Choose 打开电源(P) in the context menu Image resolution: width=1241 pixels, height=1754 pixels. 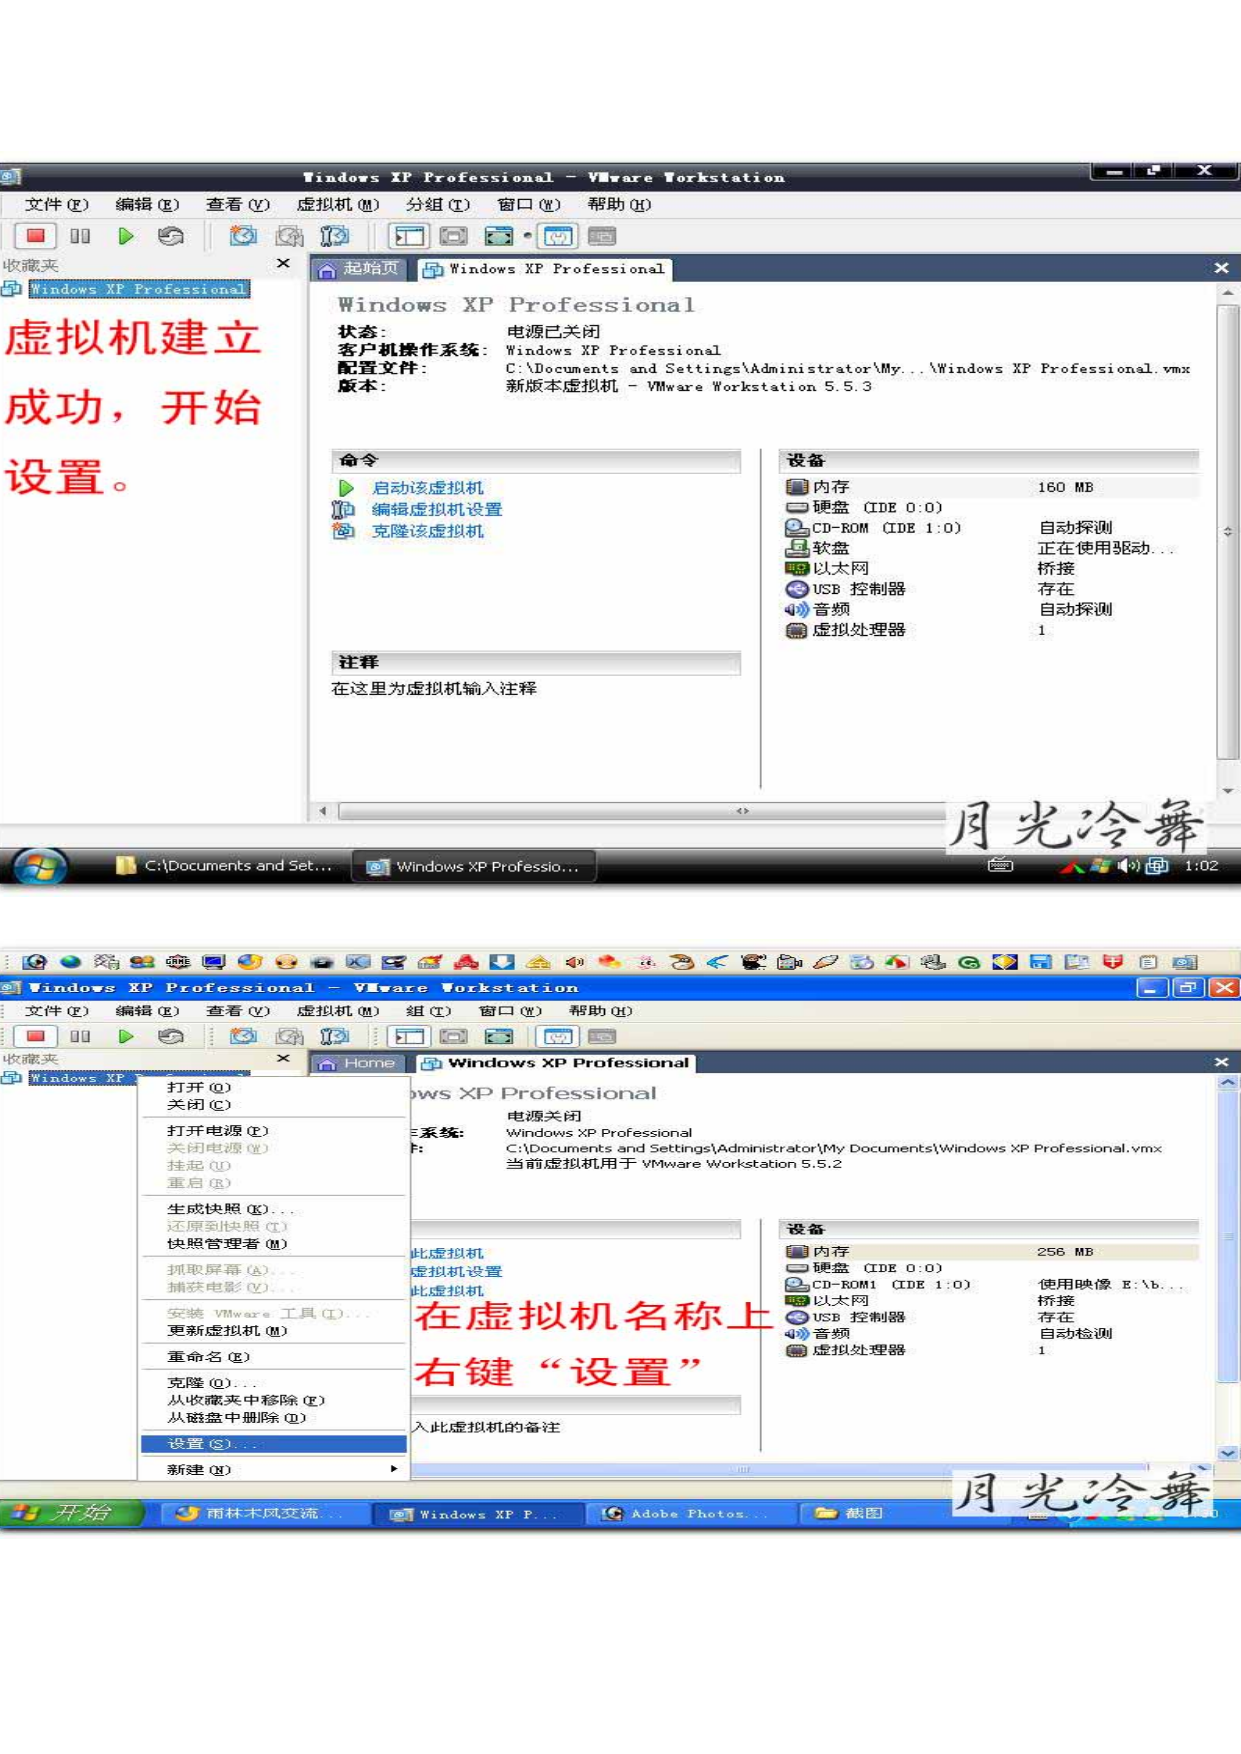(274, 1131)
